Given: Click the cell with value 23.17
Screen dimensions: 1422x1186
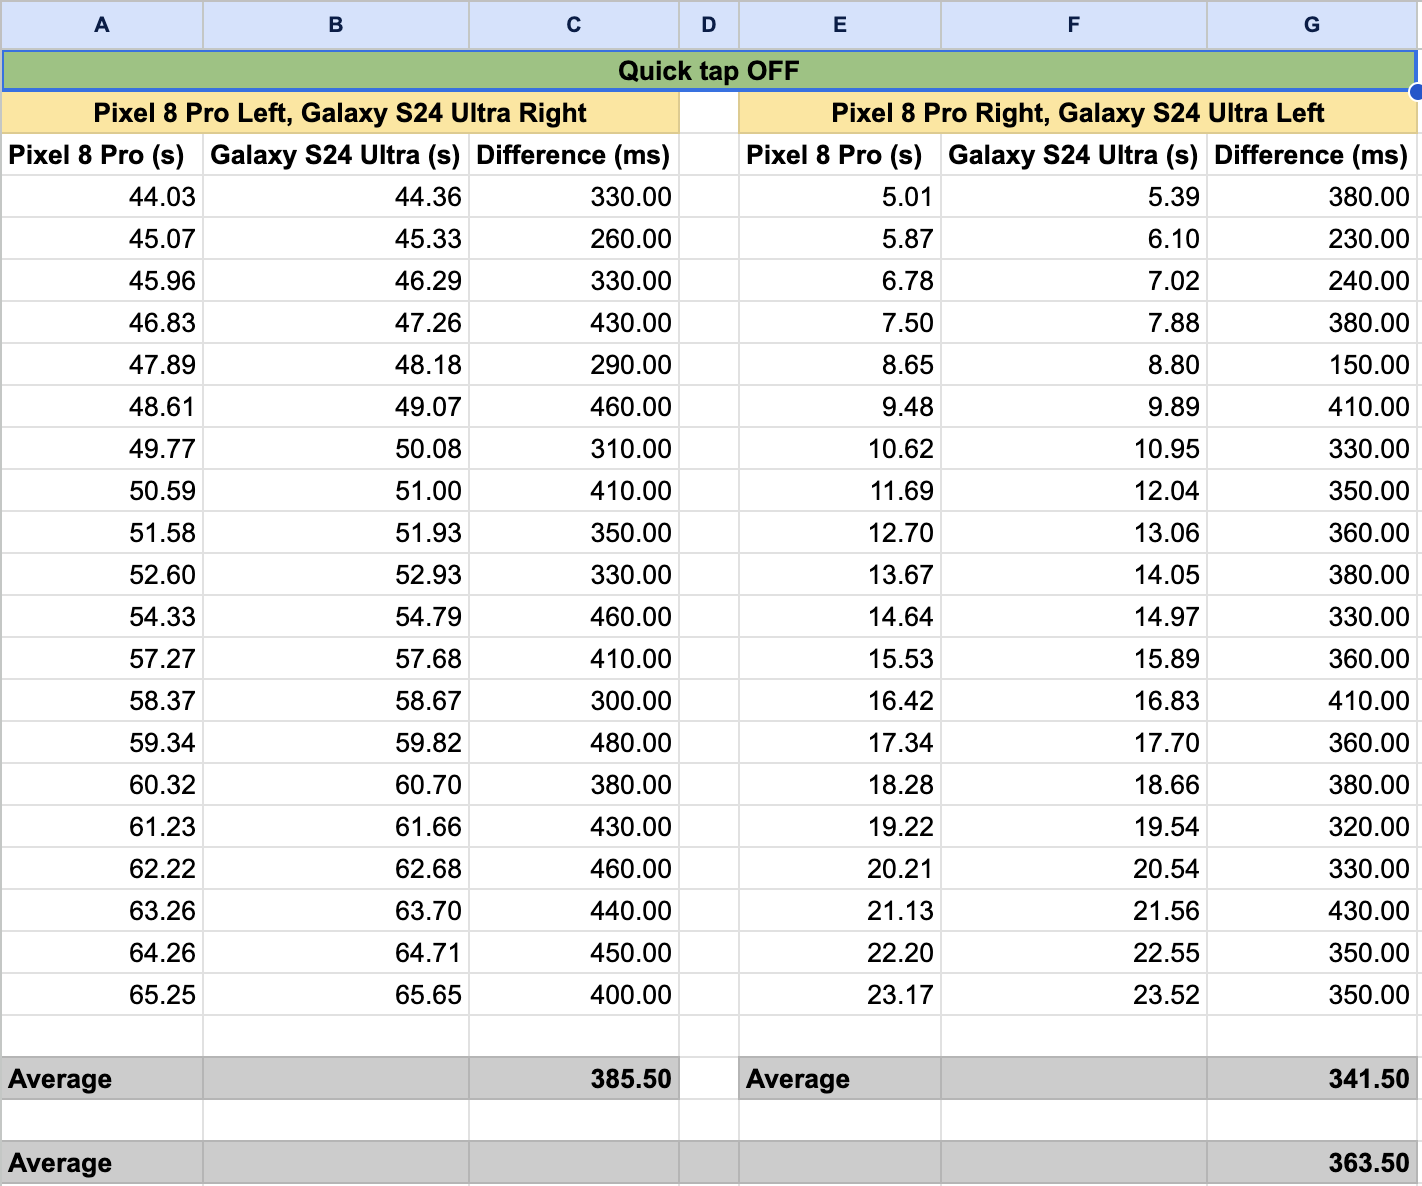Looking at the screenshot, I should click(x=840, y=995).
